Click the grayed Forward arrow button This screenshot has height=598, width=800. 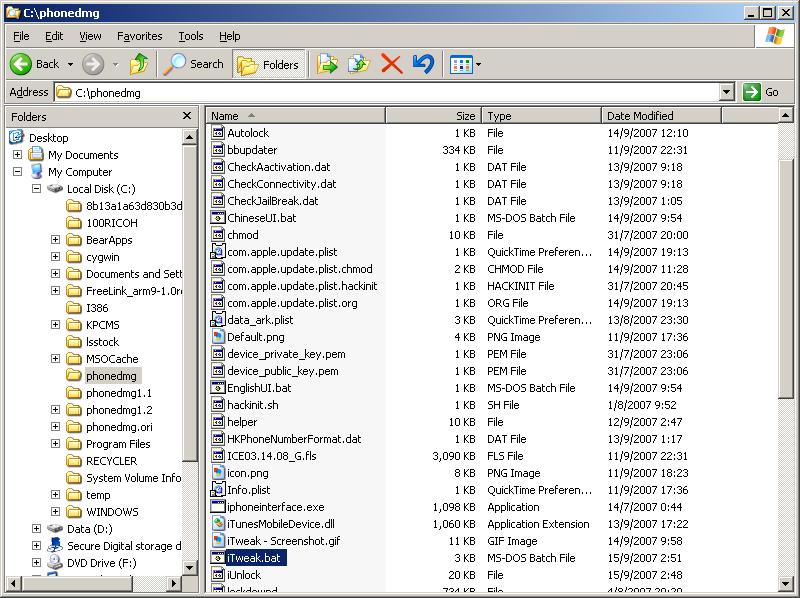point(93,64)
